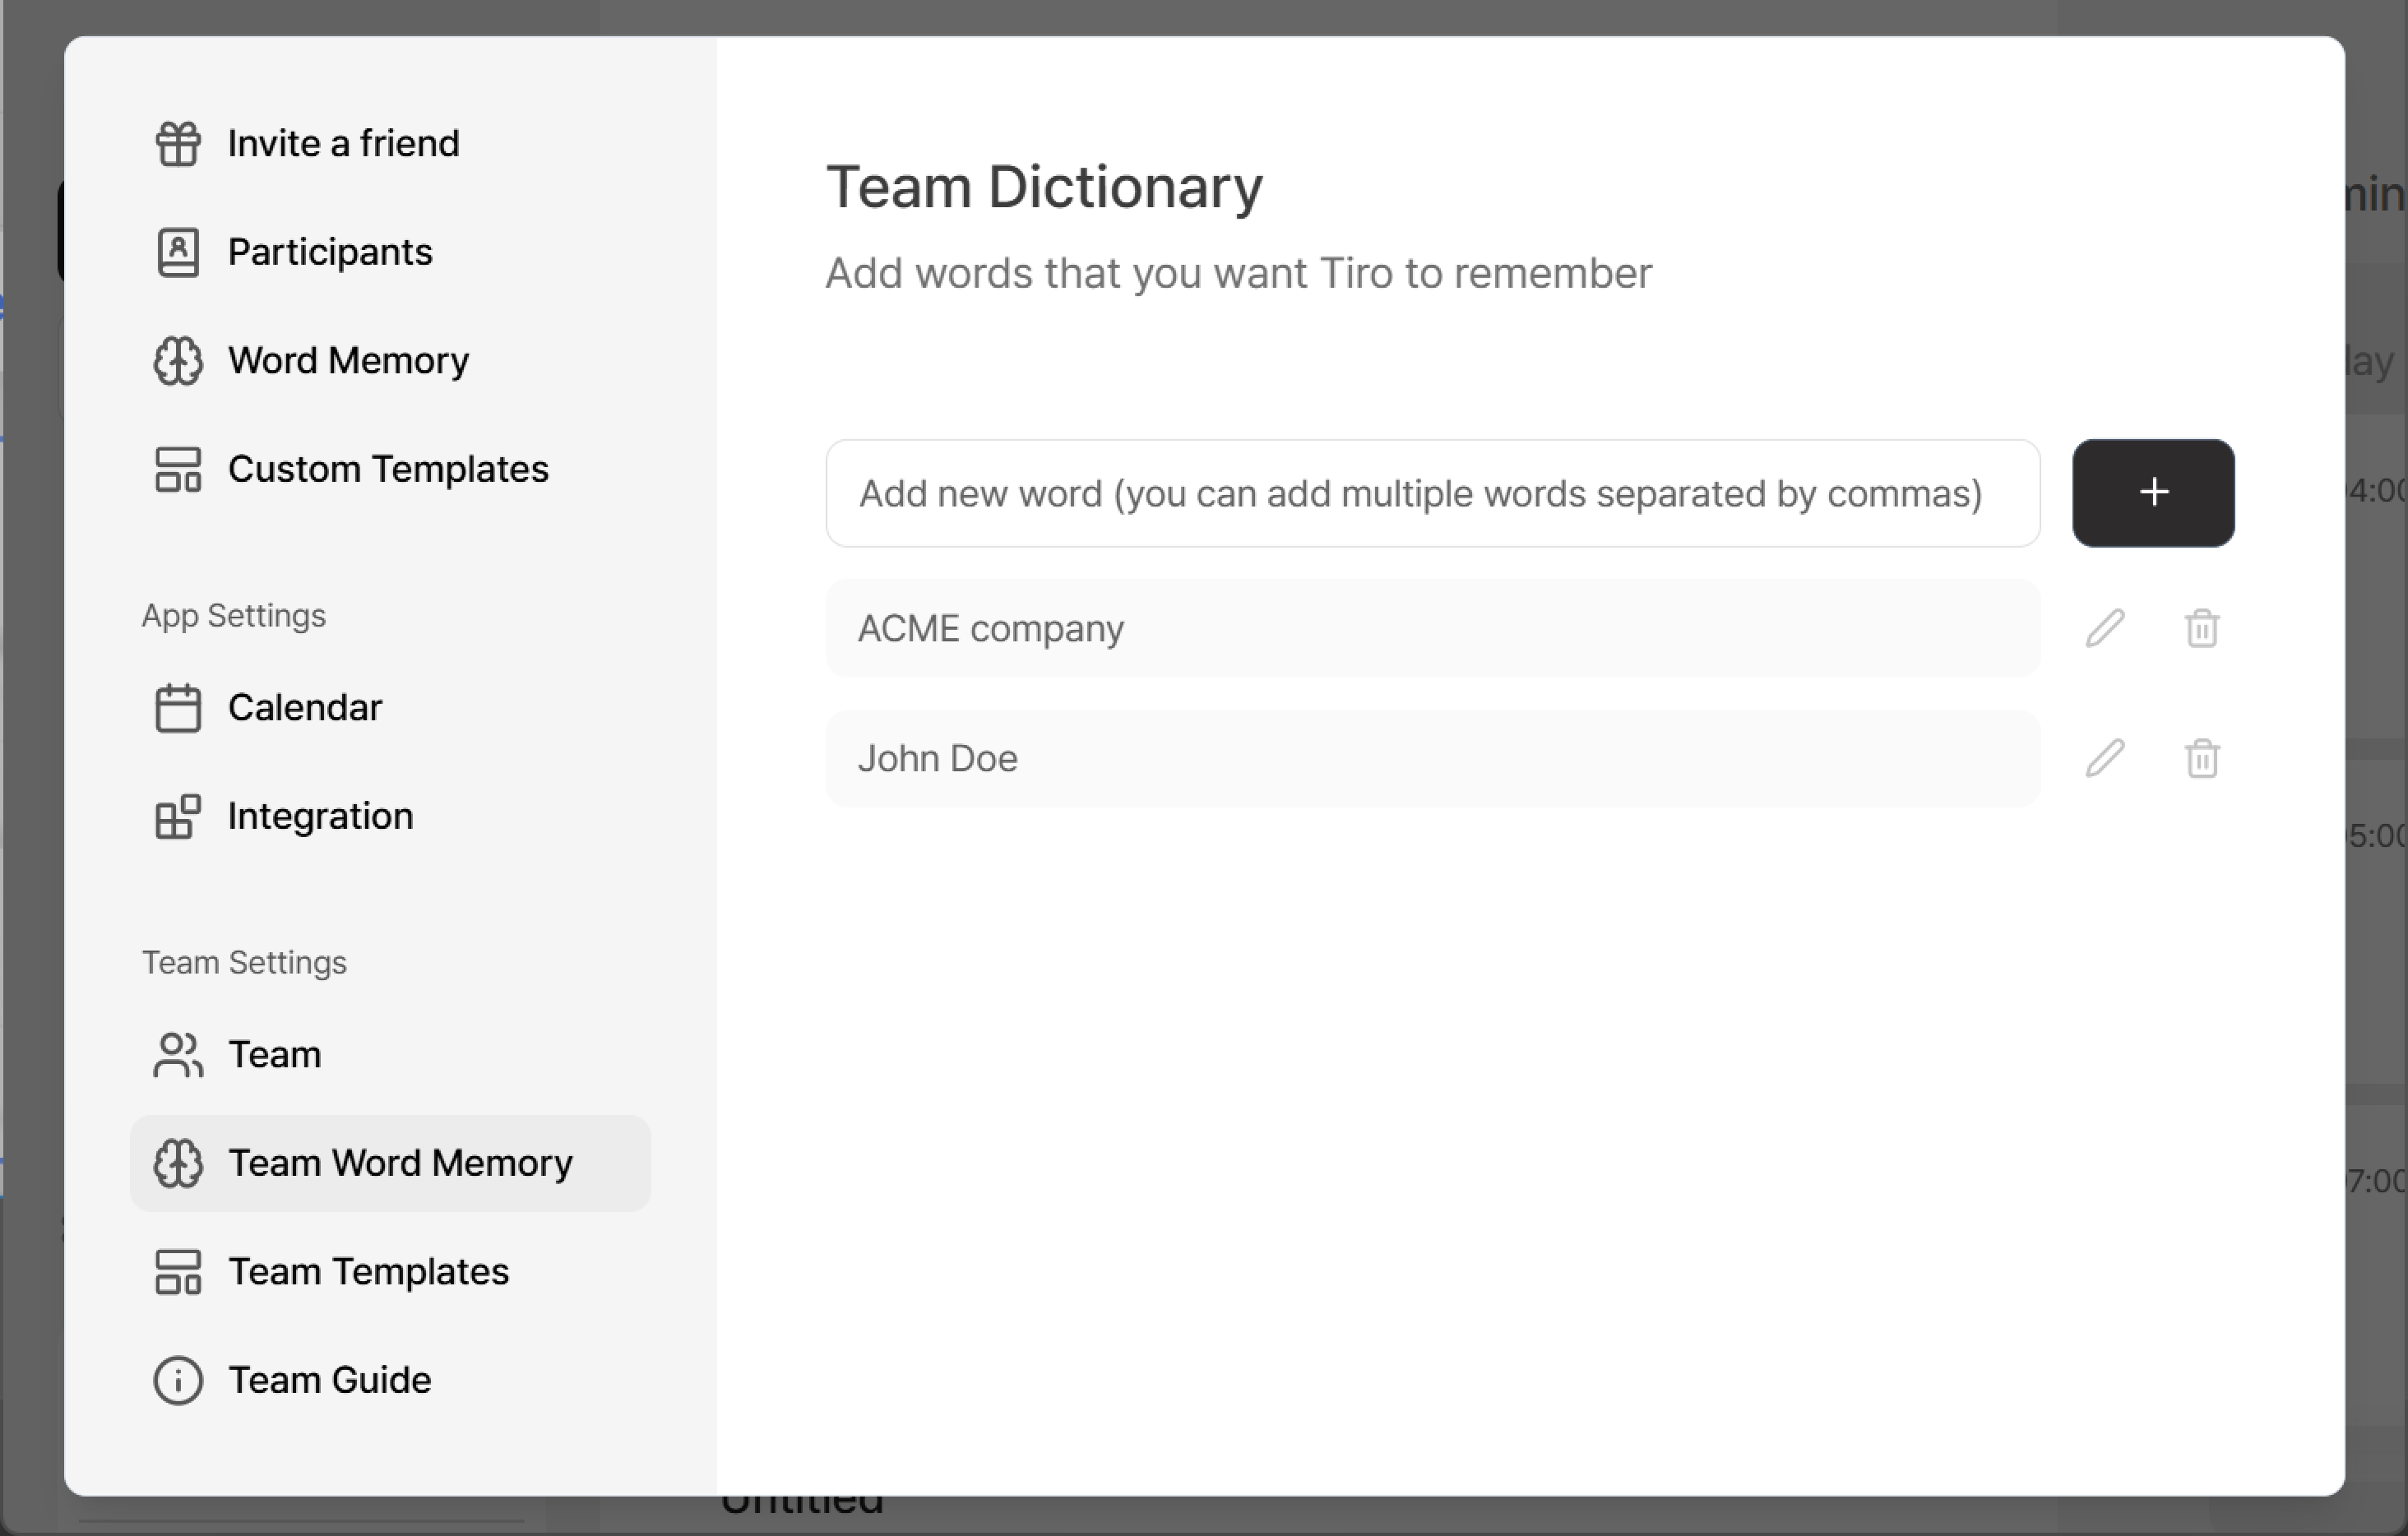This screenshot has height=1536, width=2408.
Task: Remove John Doe with the trash icon
Action: tap(2202, 758)
